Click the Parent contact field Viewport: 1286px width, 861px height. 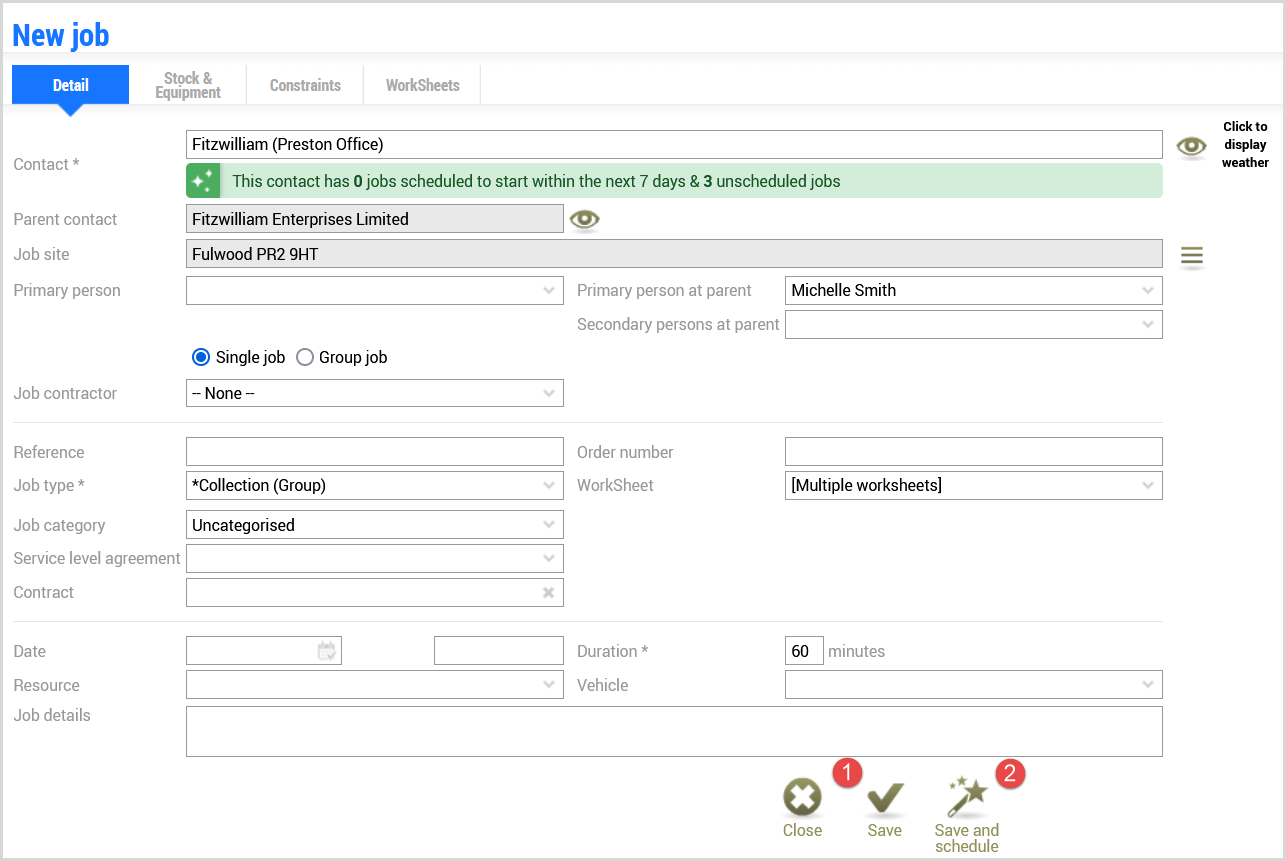(x=375, y=219)
